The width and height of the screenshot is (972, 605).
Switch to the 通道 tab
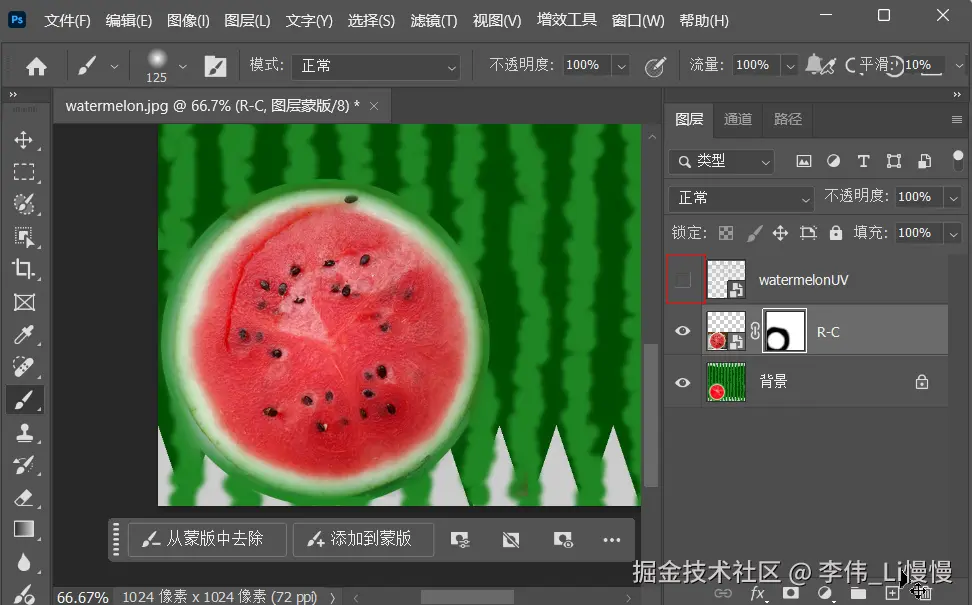pos(738,119)
